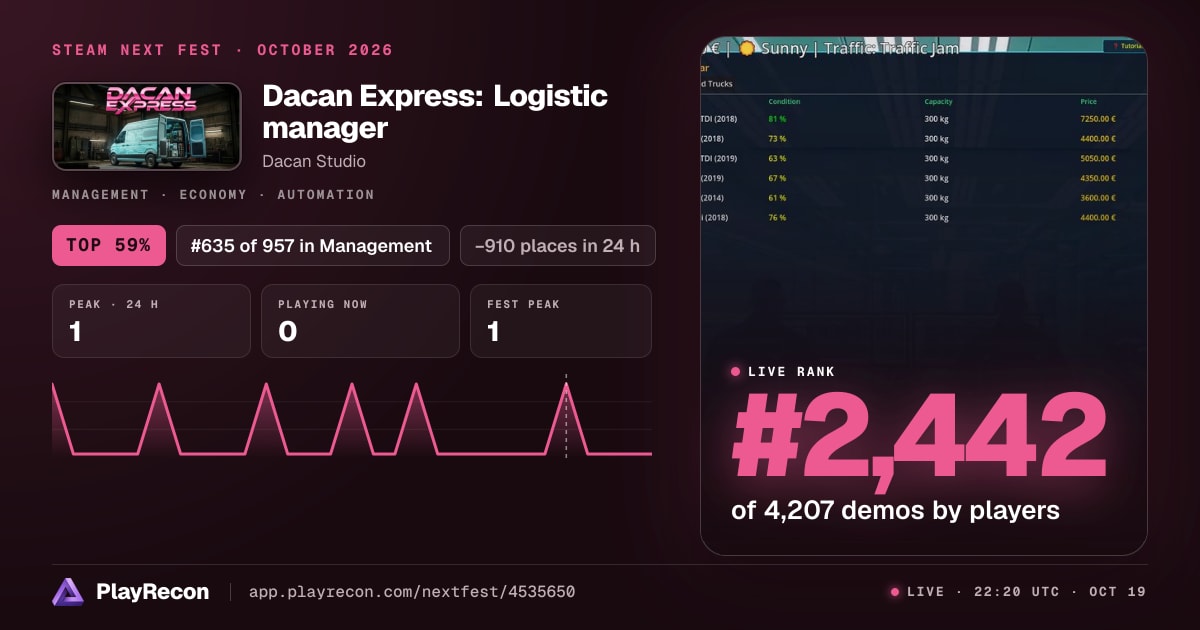The image size is (1200, 630).
Task: Select the AUTOMATION tag
Action: coord(326,195)
